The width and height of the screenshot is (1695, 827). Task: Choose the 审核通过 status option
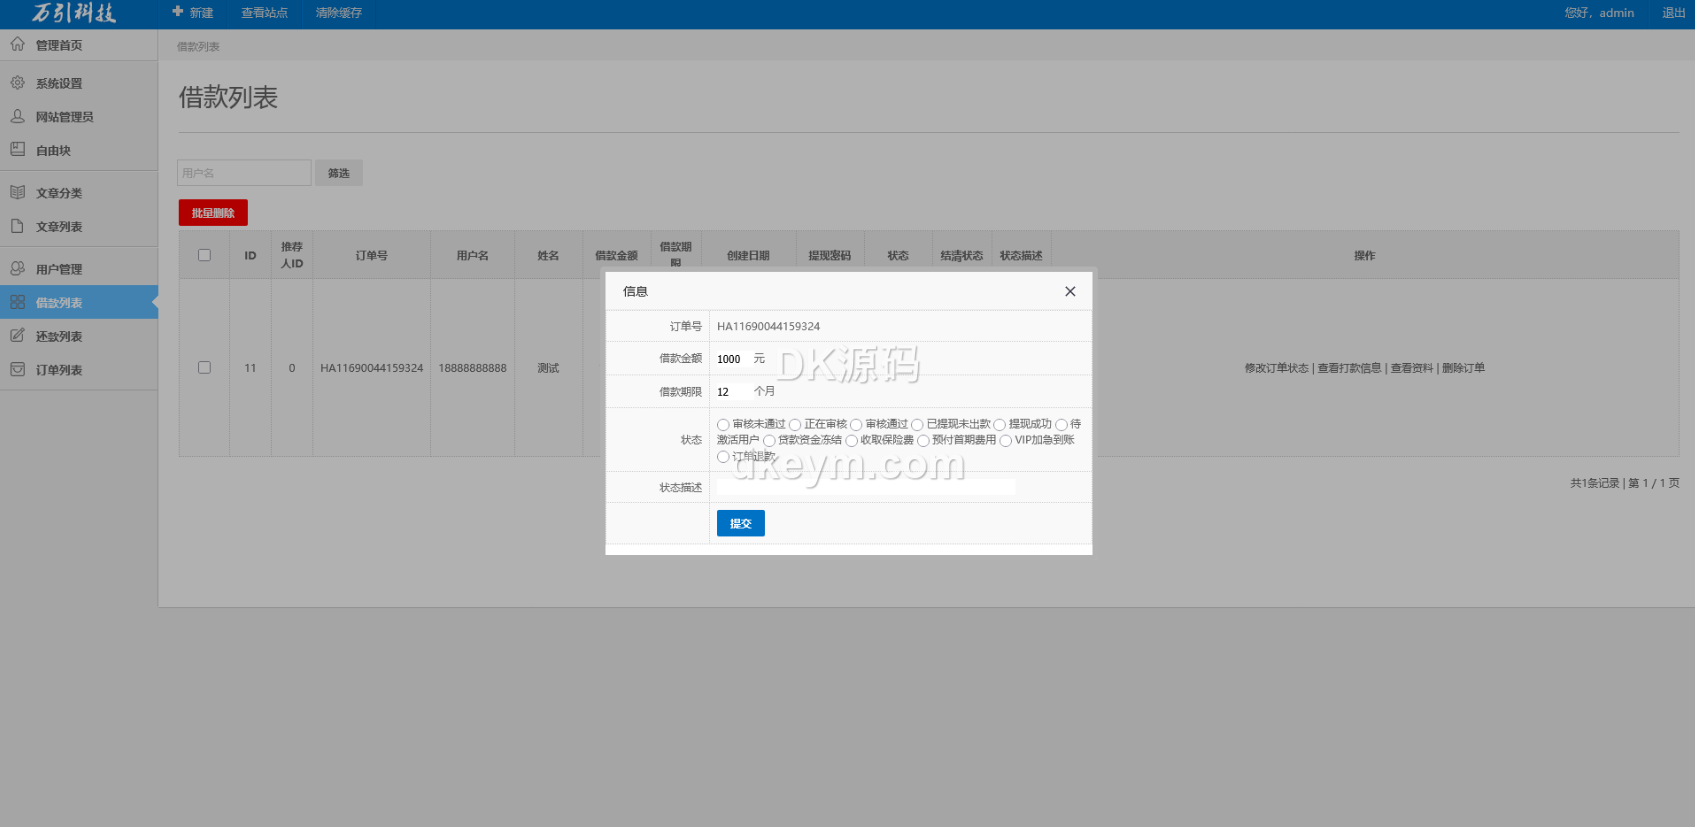[x=856, y=425]
